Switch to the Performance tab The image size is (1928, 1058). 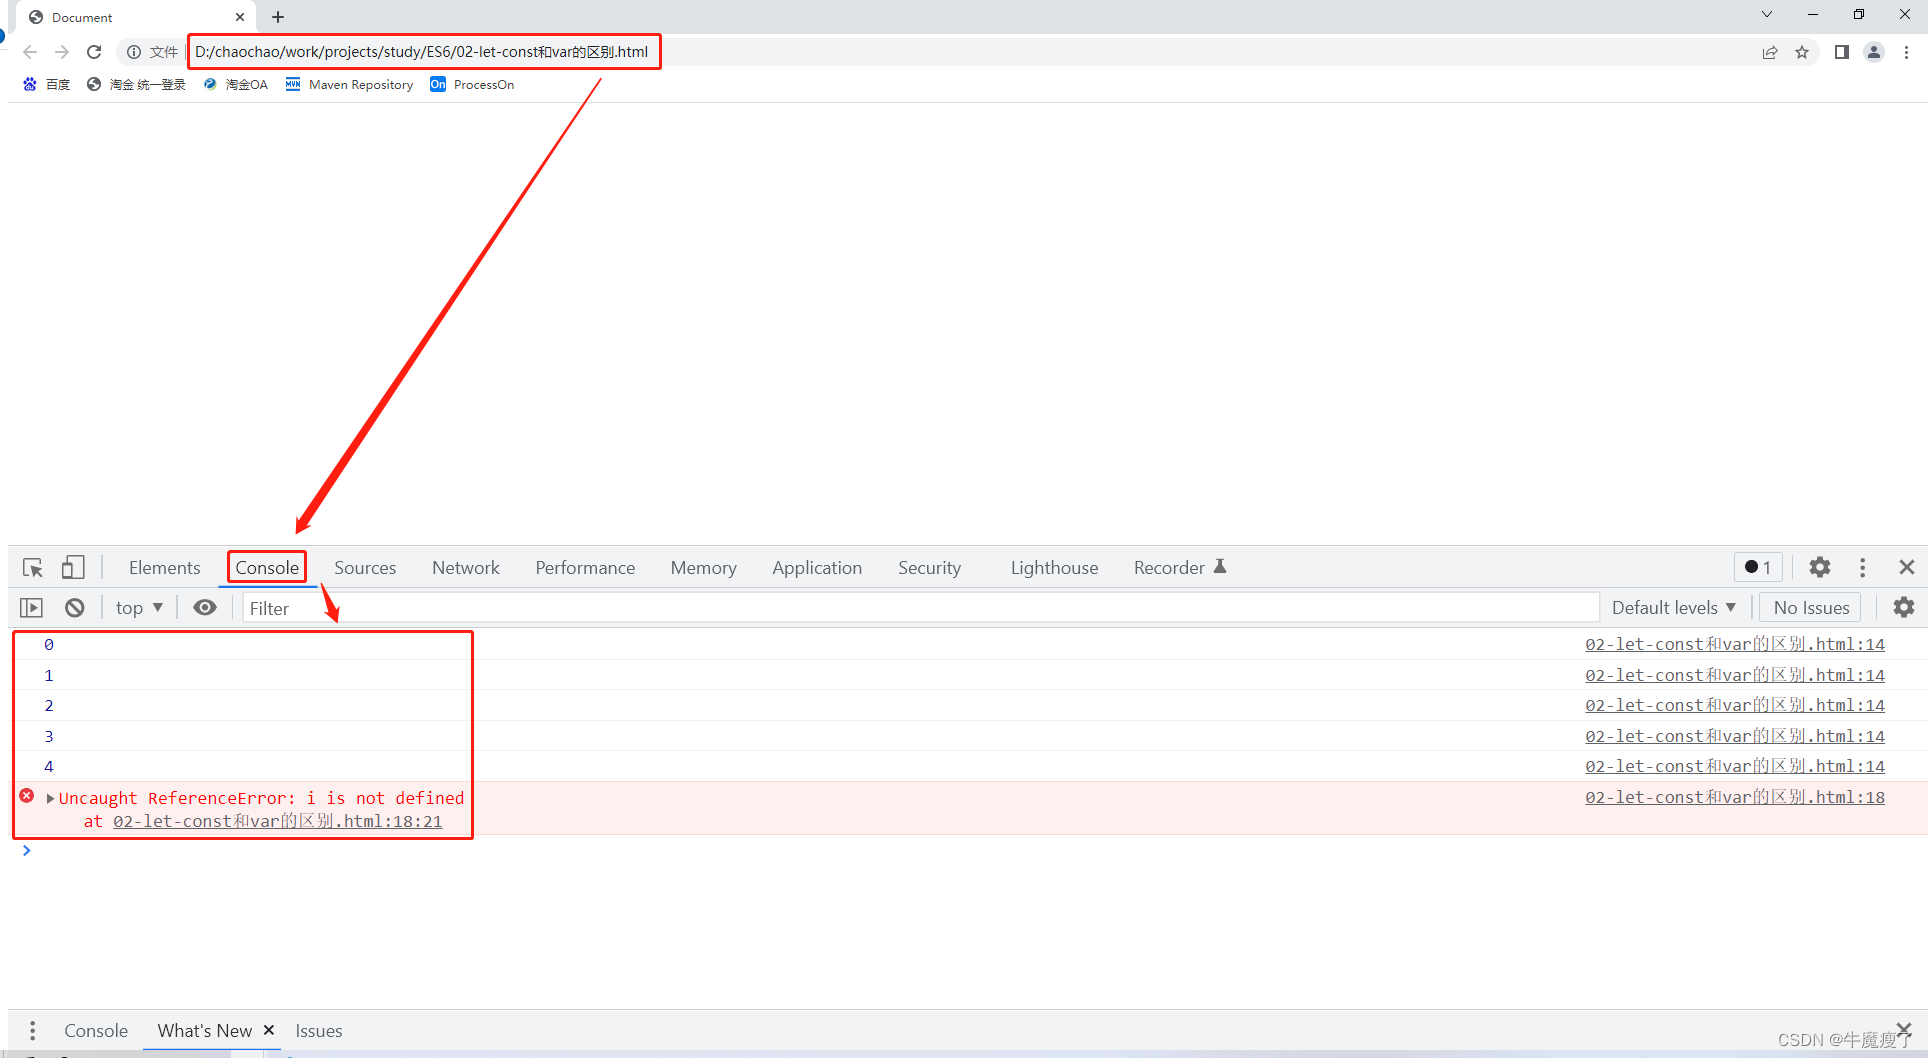(585, 568)
